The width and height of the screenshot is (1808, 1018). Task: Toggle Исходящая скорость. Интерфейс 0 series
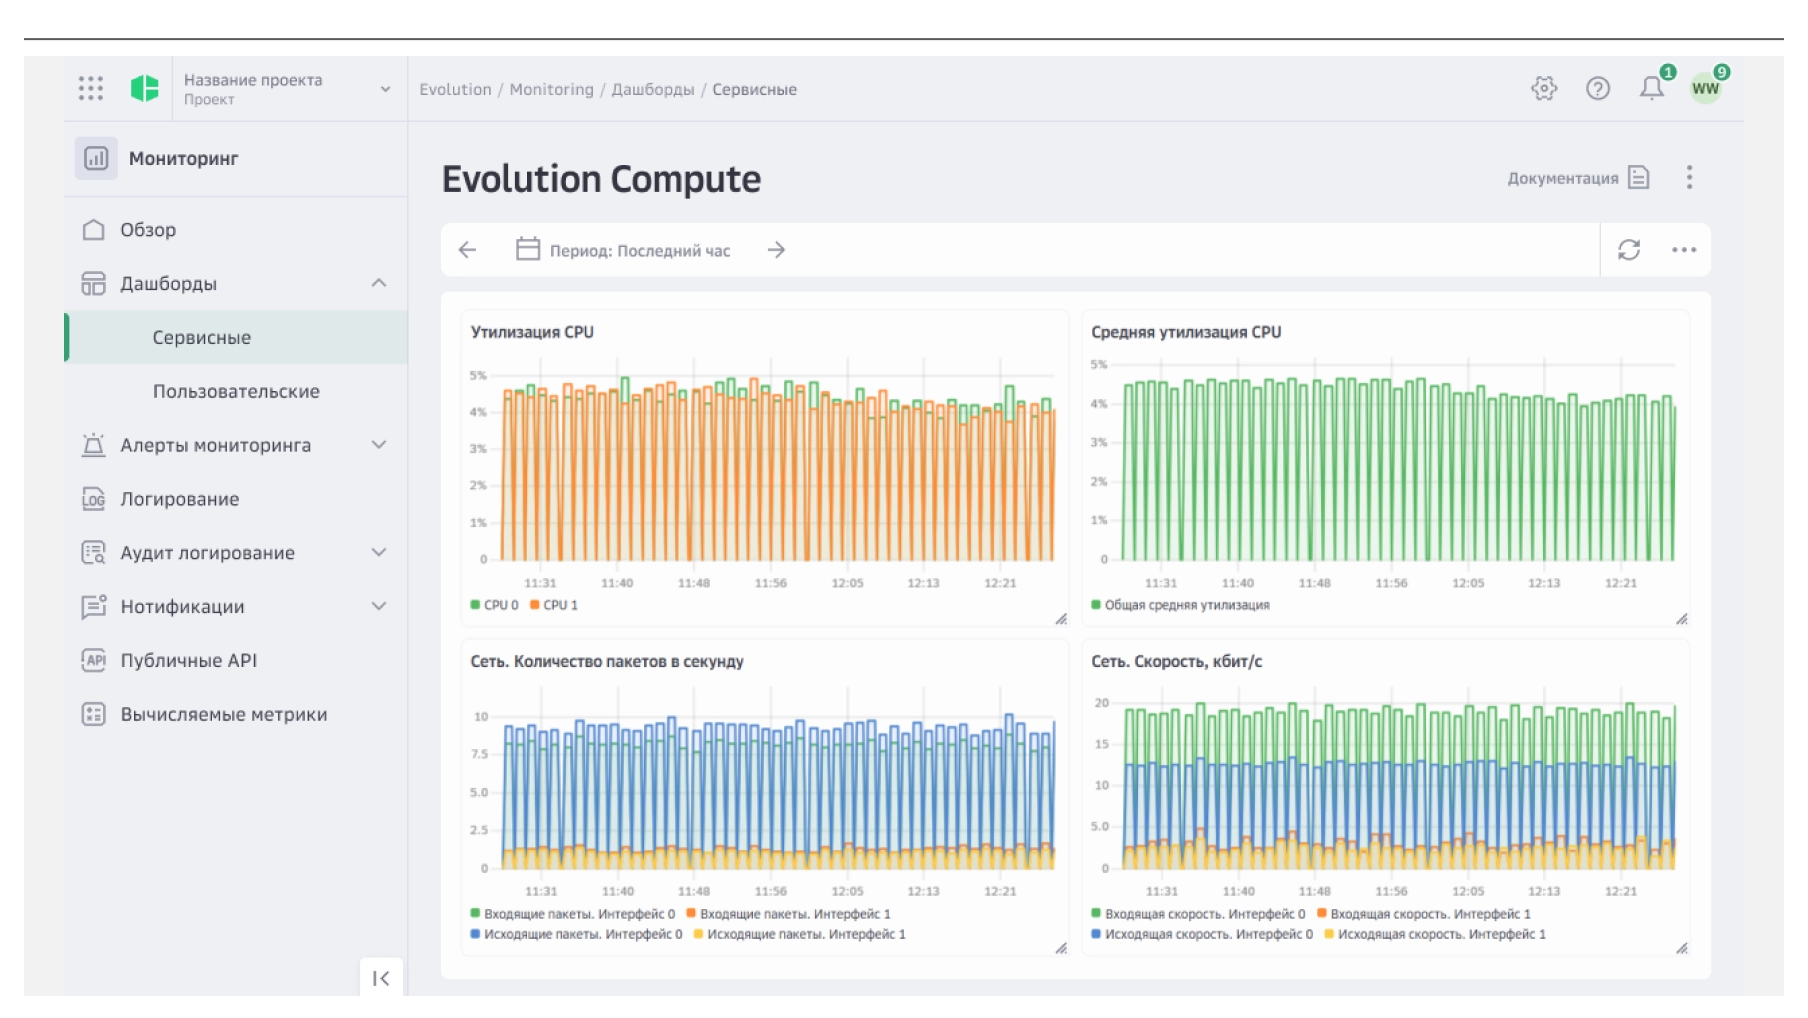coord(1202,934)
